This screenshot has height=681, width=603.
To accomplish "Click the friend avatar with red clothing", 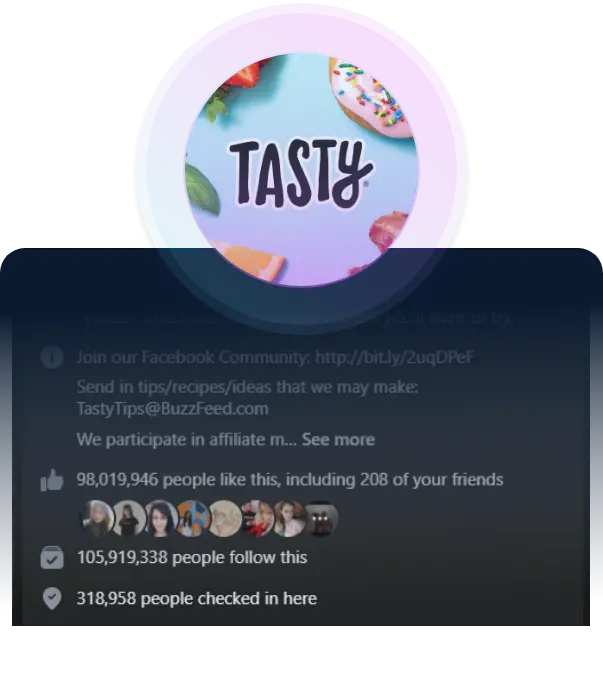I will tap(257, 519).
